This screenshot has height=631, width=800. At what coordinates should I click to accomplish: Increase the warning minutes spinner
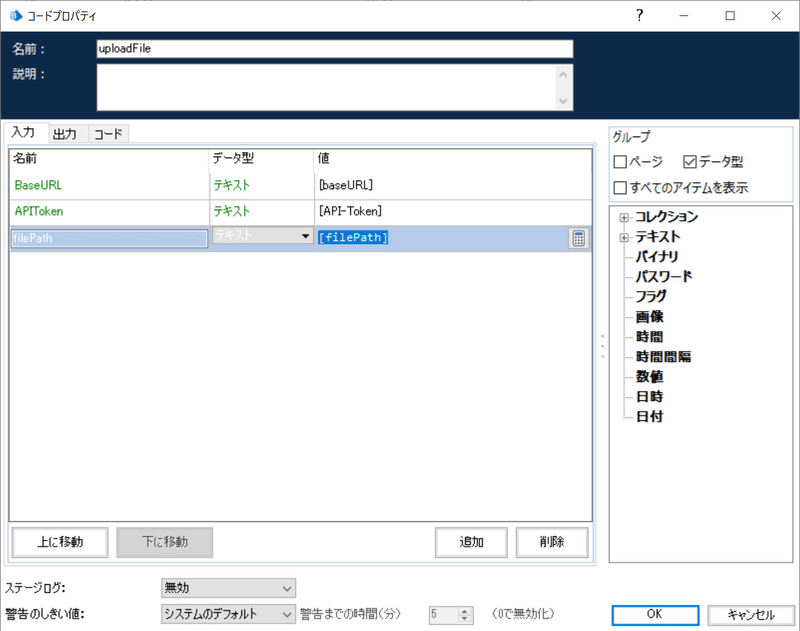[x=464, y=611]
